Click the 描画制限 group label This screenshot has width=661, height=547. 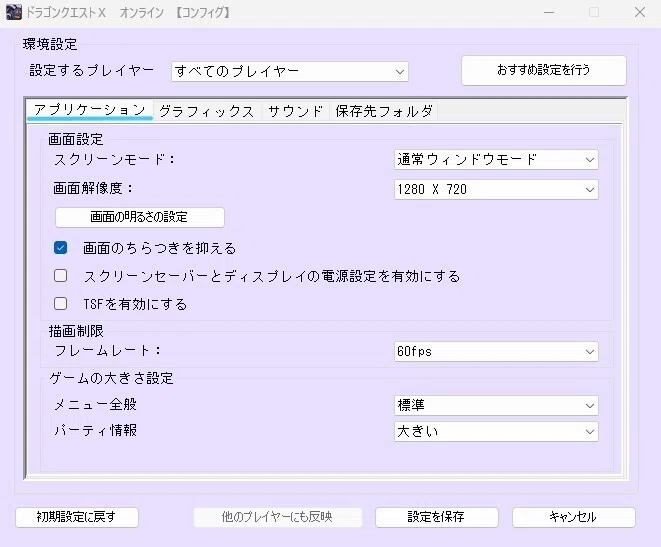click(76, 331)
